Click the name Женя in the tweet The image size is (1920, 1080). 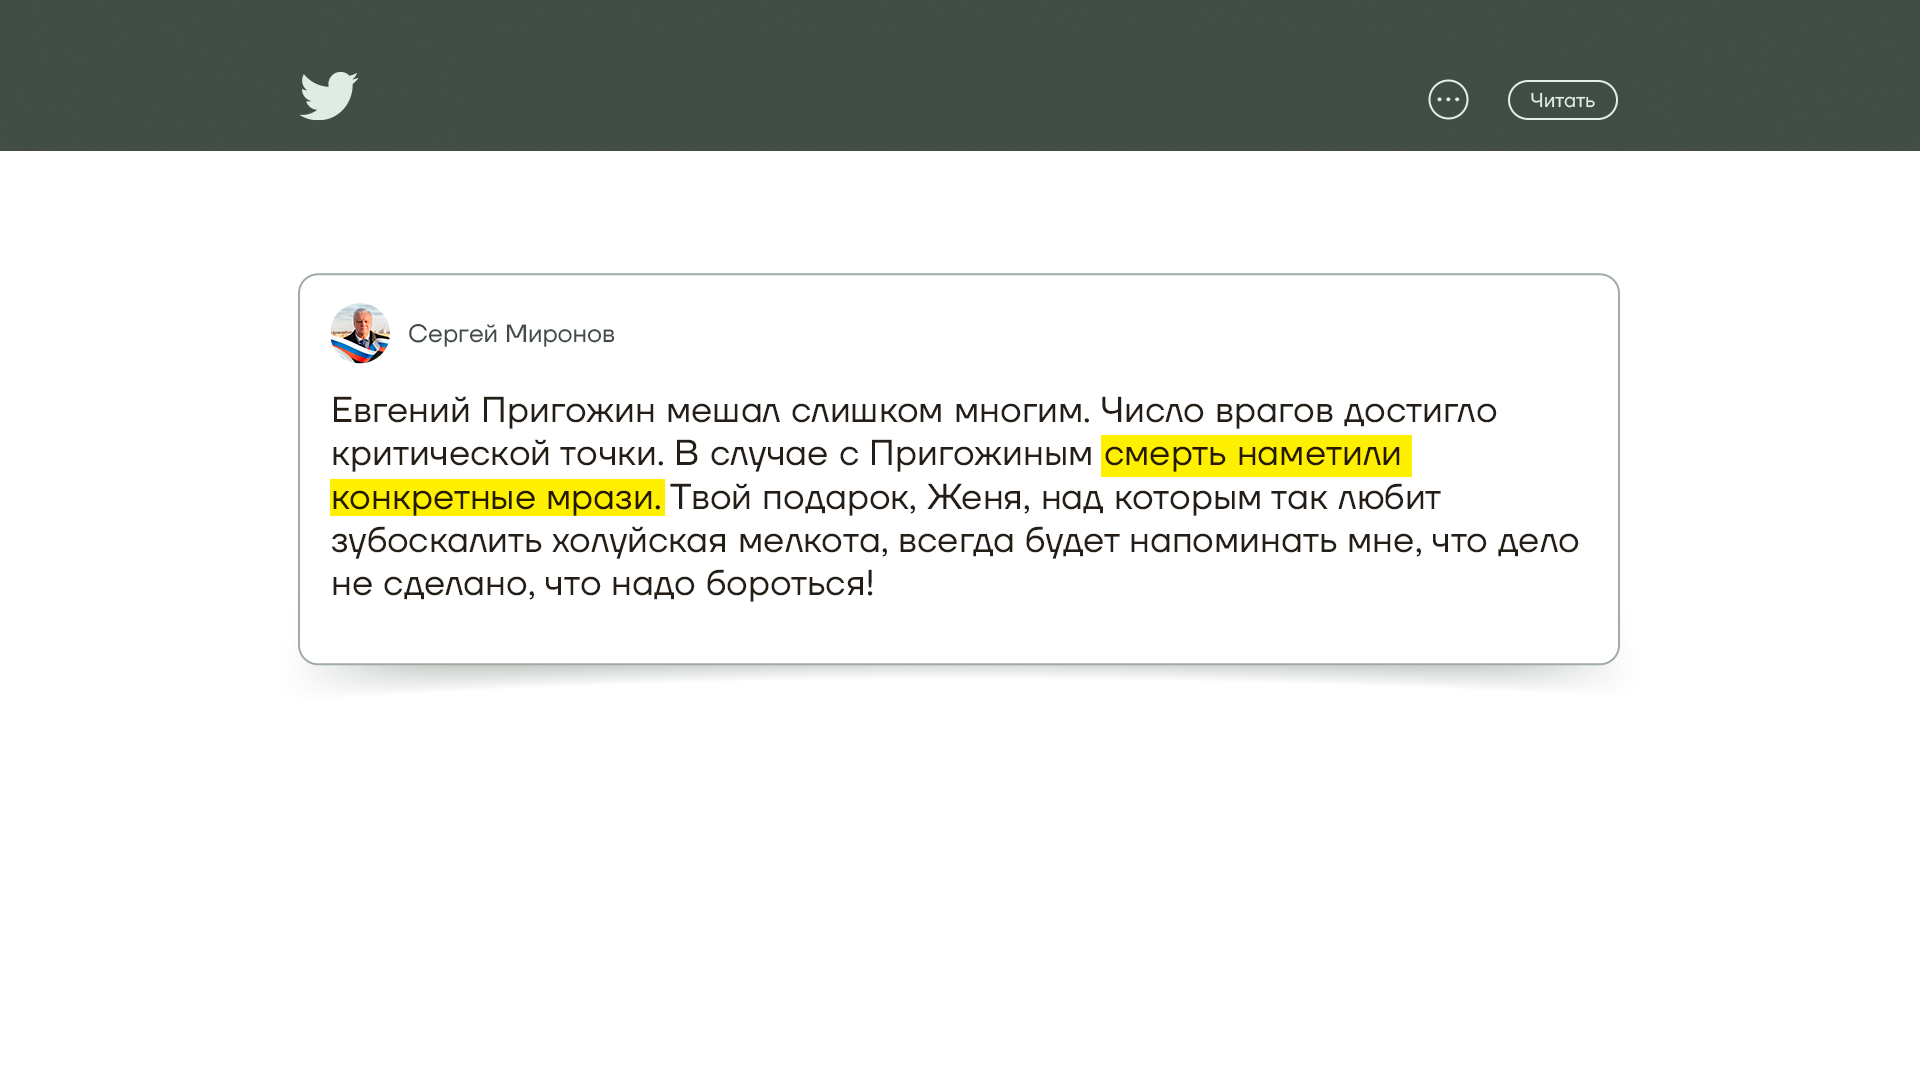coord(975,498)
